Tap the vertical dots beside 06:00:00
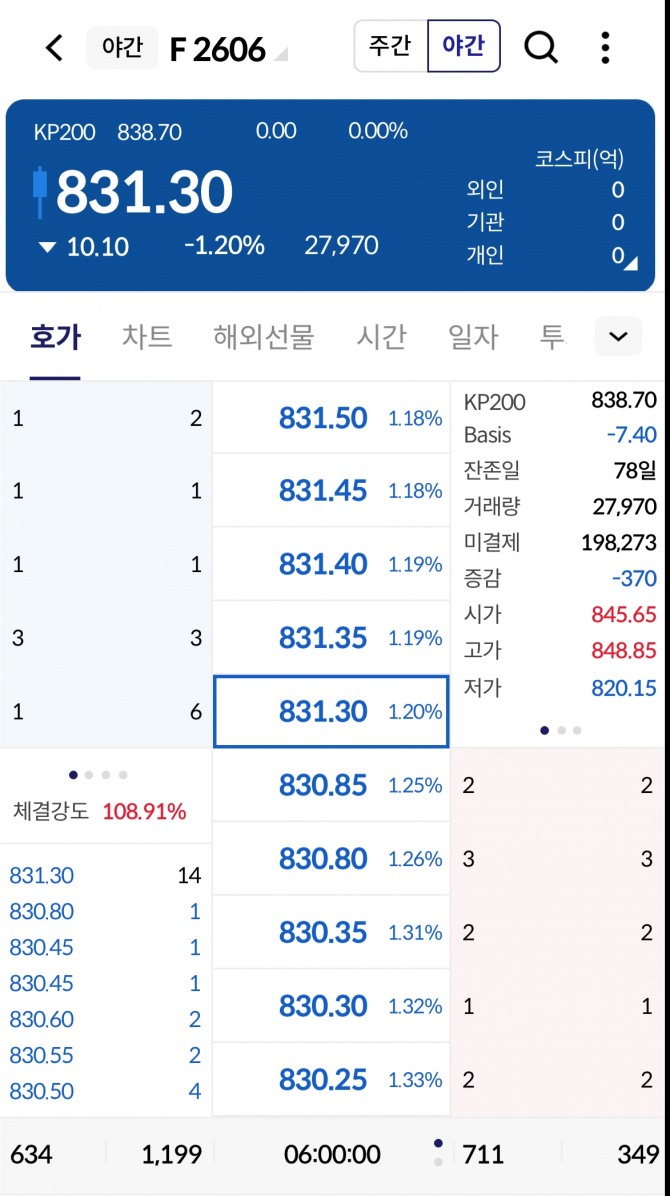Image resolution: width=670 pixels, height=1196 pixels. [x=438, y=1152]
